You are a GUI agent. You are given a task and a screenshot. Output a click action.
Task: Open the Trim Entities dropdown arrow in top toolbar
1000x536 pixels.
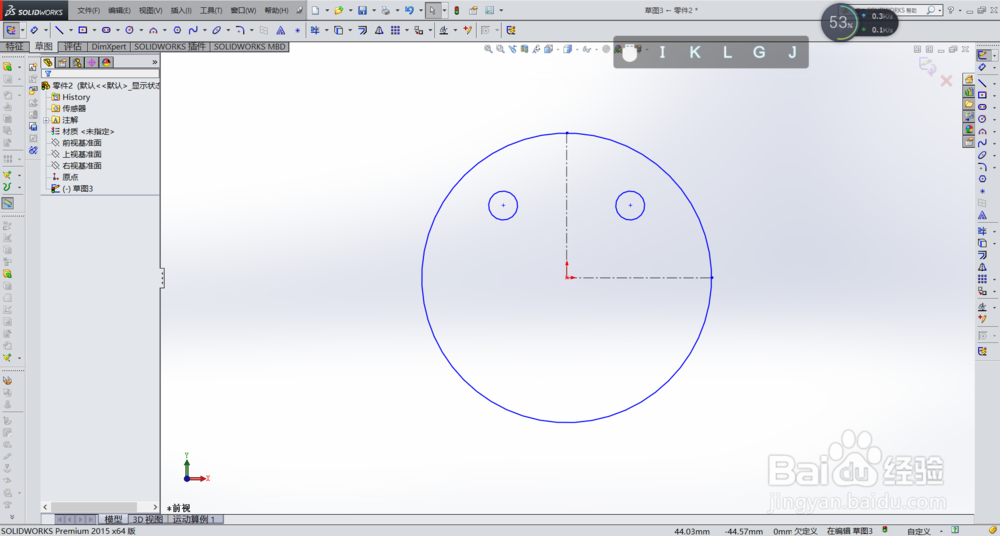point(327,30)
